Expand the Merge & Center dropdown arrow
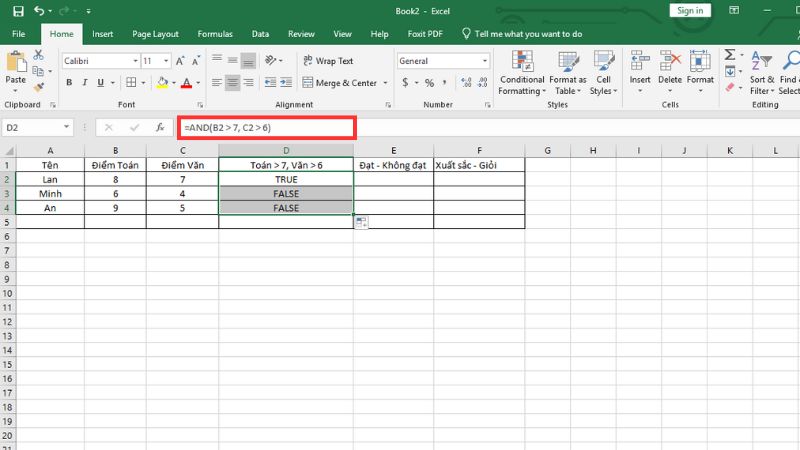Viewport: 800px width, 450px height. tap(385, 83)
